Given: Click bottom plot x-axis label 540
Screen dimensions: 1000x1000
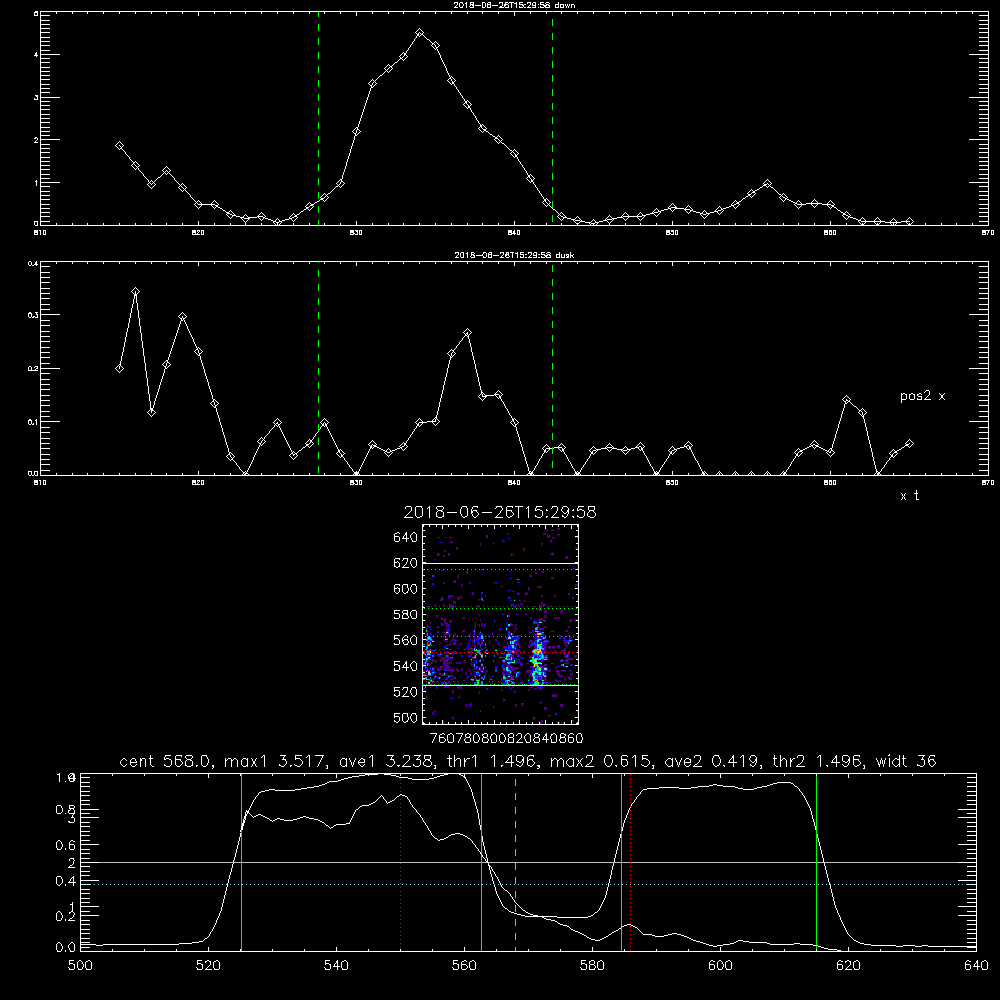Looking at the screenshot, I should click(336, 965).
